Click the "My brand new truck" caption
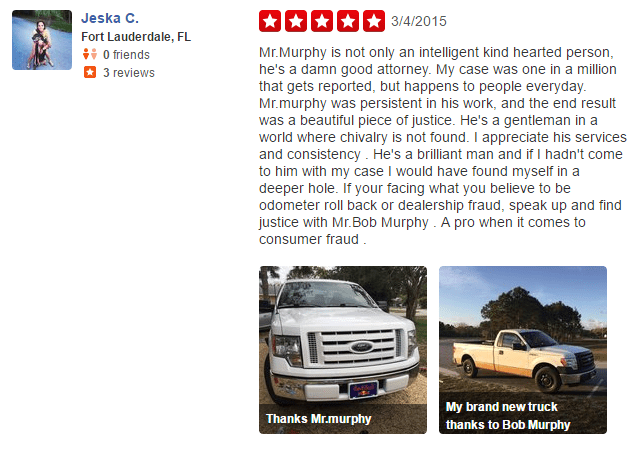 502,407
